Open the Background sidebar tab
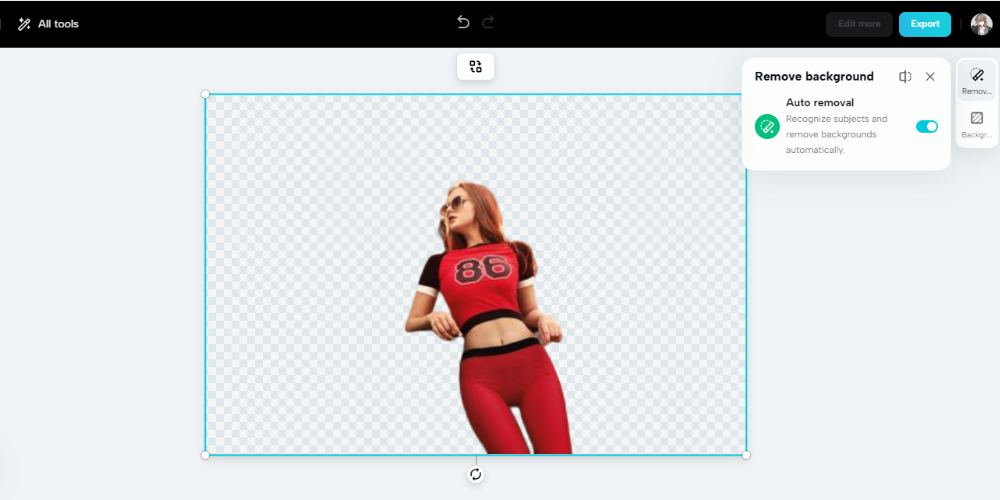The height and width of the screenshot is (500, 1000). (x=976, y=124)
